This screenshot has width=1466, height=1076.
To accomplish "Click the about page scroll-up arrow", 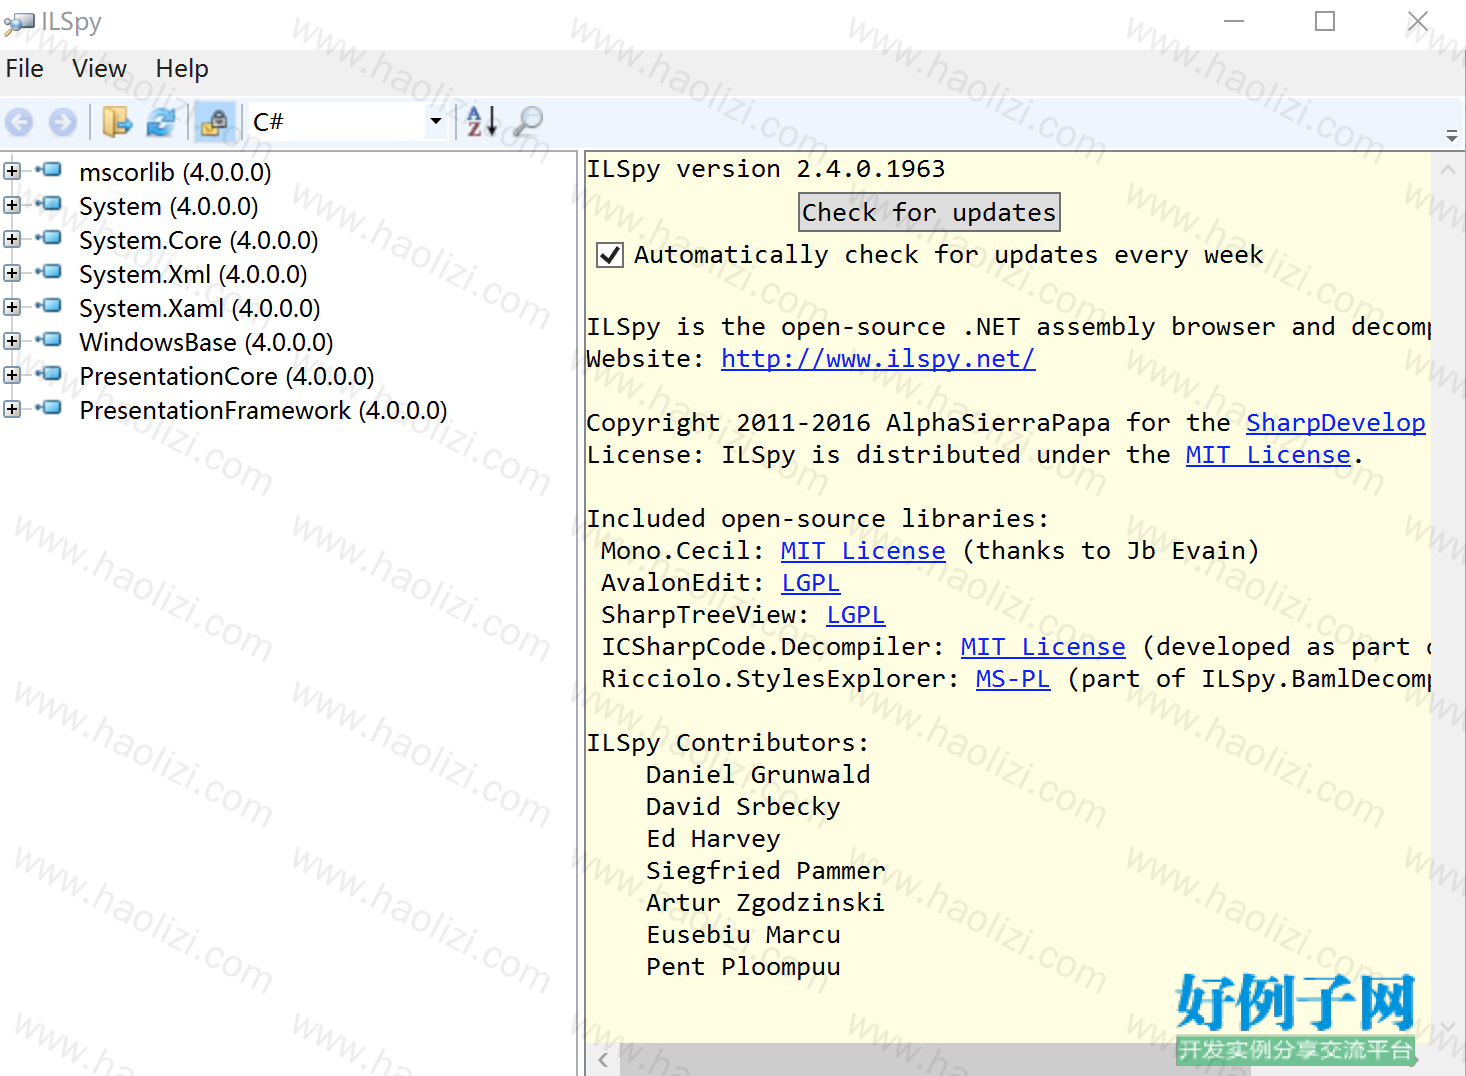I will 1448,170.
